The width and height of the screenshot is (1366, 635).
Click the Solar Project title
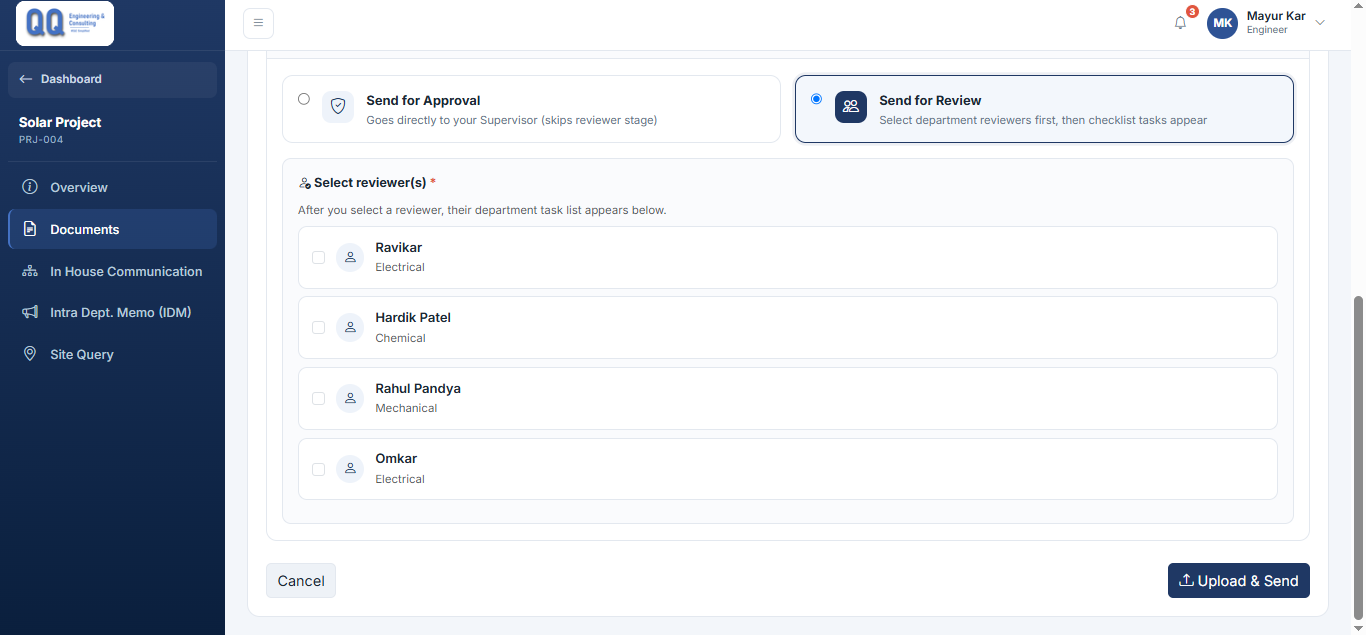coord(60,122)
